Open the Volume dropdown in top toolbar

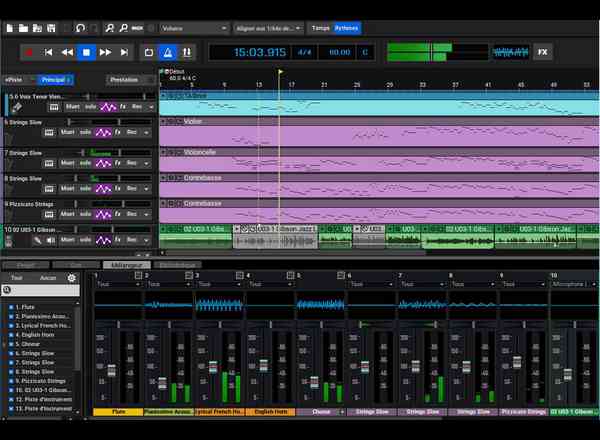[x=195, y=28]
